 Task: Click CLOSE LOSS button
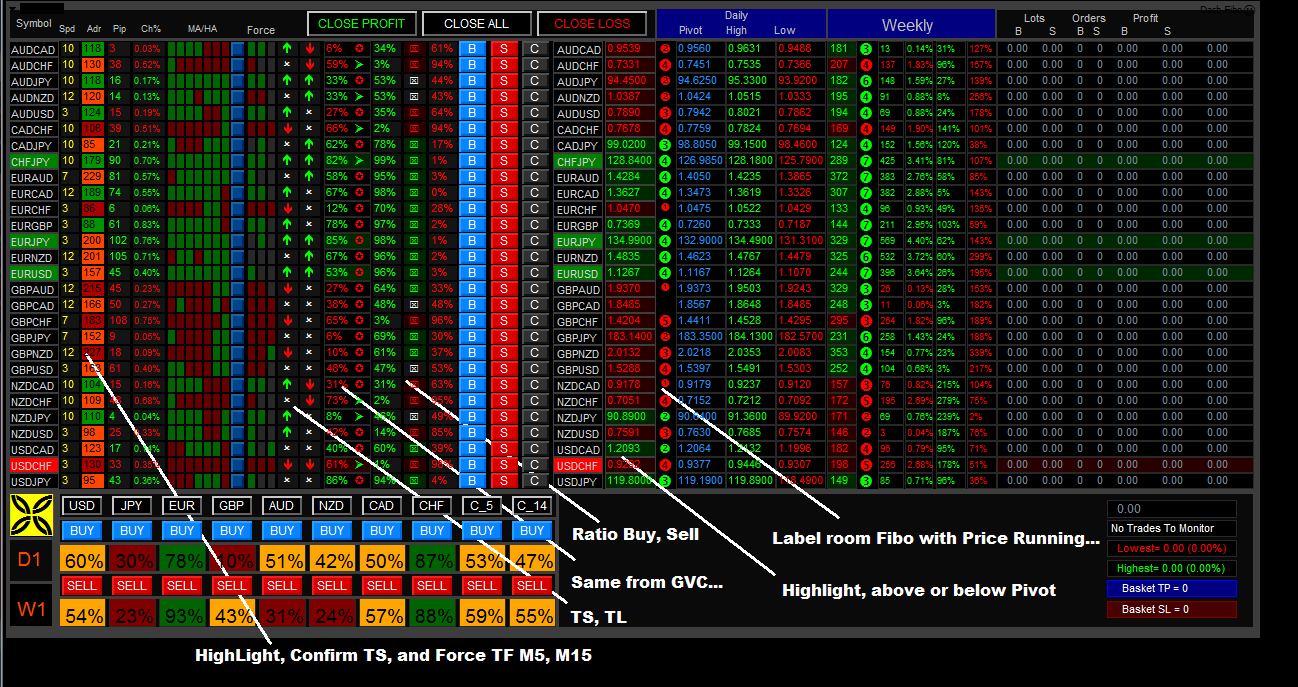coord(591,24)
